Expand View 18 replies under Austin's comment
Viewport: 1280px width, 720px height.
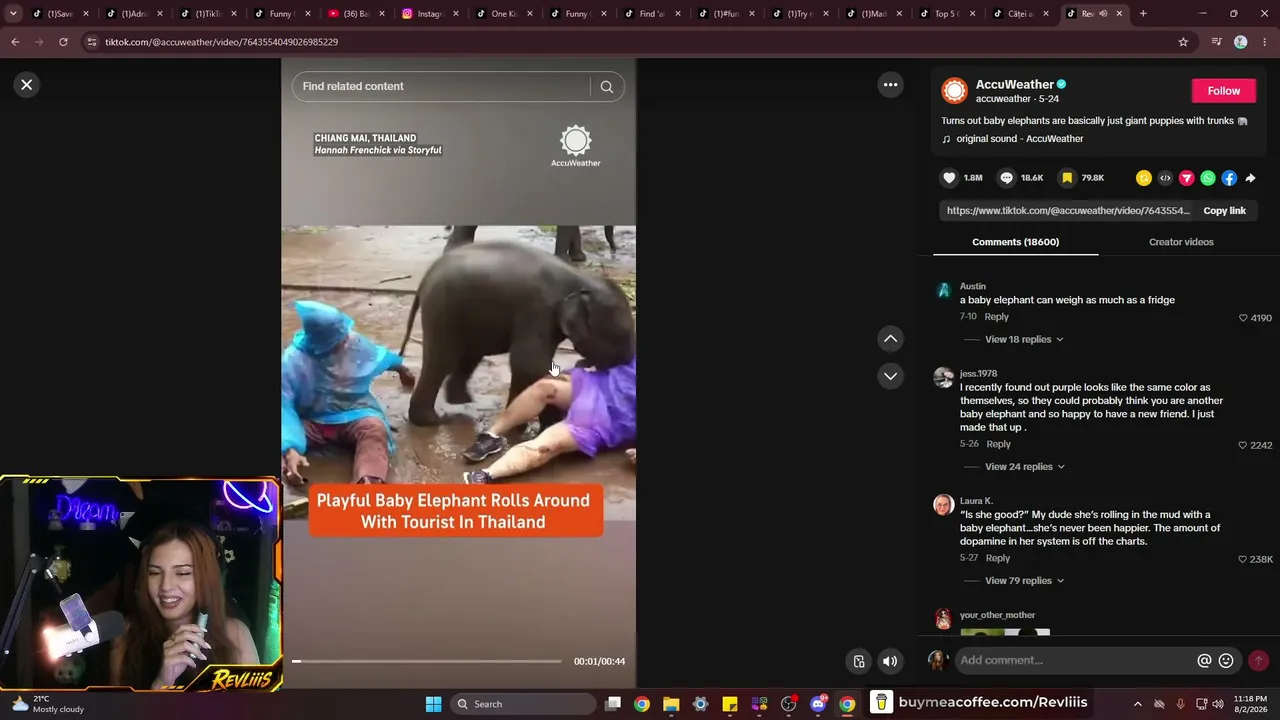pyautogui.click(x=1024, y=340)
